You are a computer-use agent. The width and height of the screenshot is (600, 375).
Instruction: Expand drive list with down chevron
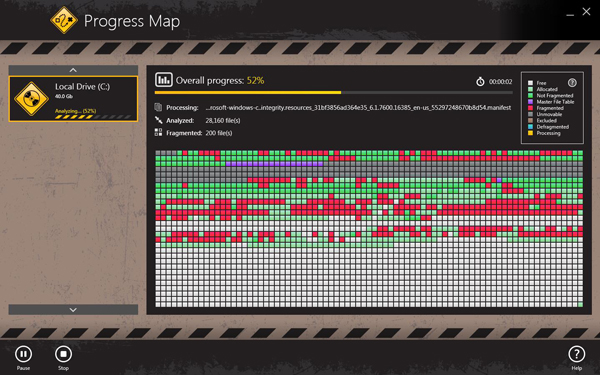coord(73,310)
